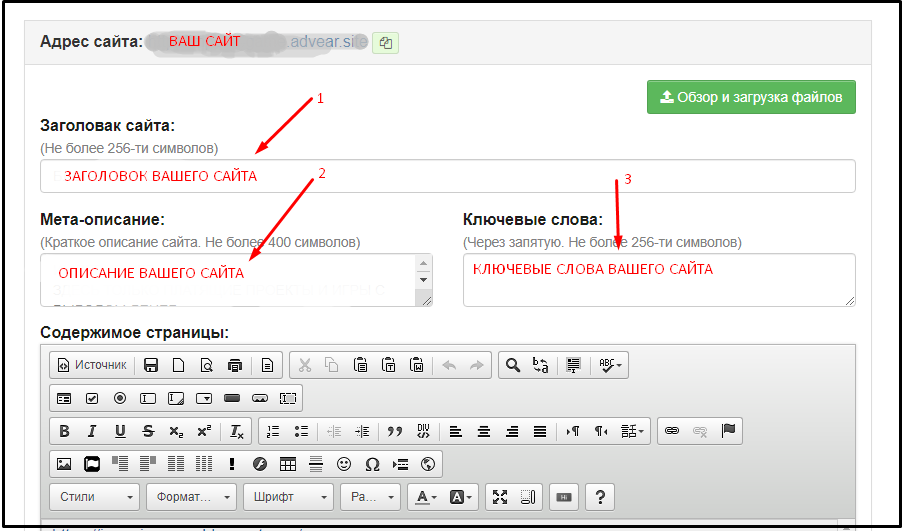Open Find with the magnifier icon
The image size is (903, 531).
(x=513, y=365)
